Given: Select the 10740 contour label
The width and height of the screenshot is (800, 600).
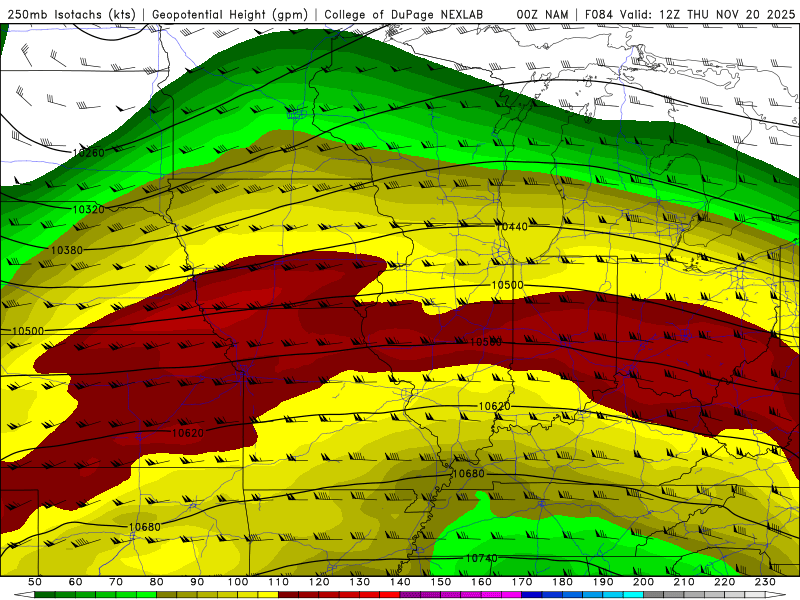Looking at the screenshot, I should coord(481,558).
